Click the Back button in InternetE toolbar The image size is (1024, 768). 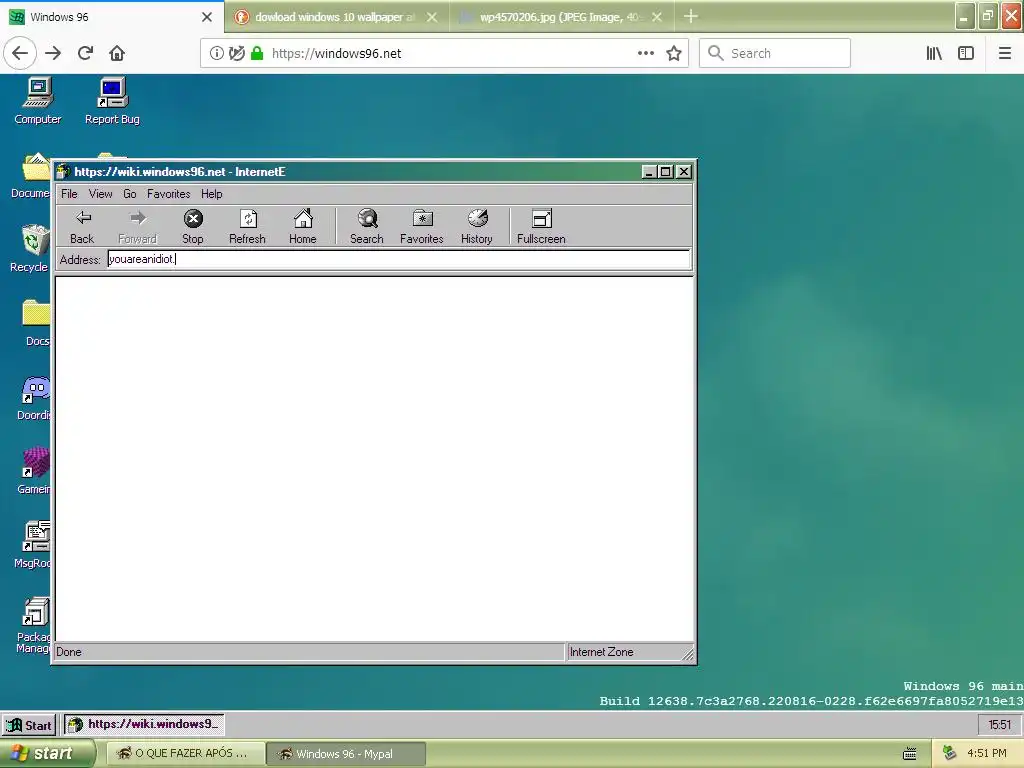tap(82, 227)
